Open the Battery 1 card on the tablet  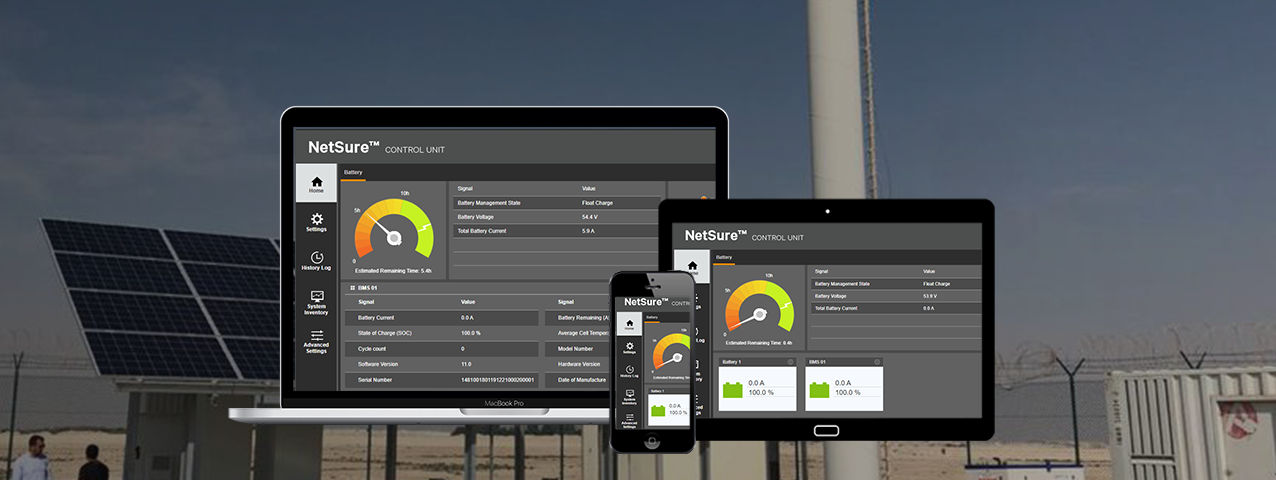coord(757,384)
